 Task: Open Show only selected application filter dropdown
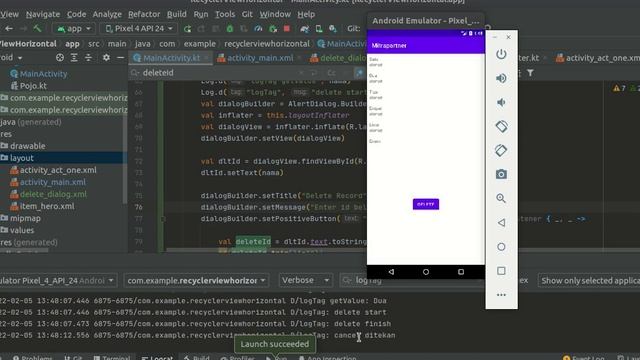[x=589, y=281]
